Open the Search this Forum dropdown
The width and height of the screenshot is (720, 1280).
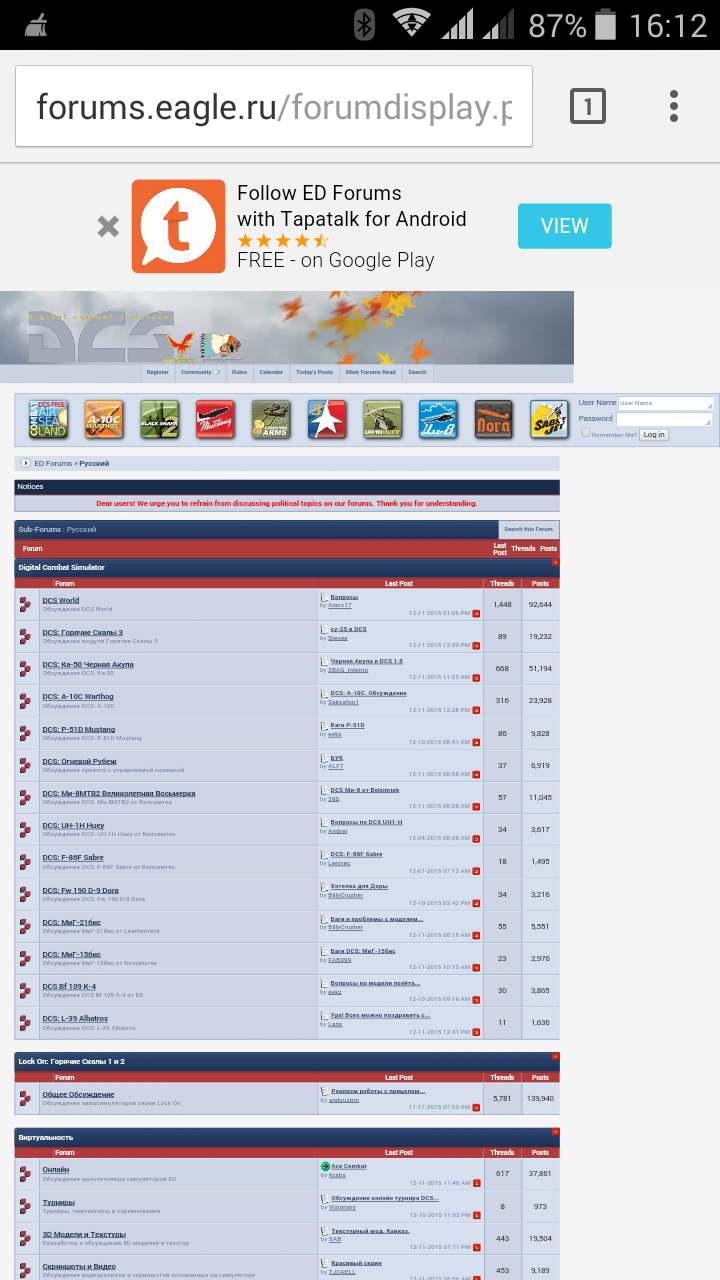pyautogui.click(x=529, y=529)
